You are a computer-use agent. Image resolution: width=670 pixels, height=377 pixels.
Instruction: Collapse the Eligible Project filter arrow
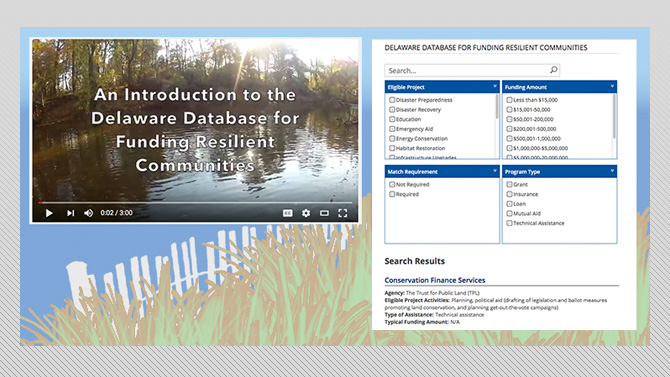coord(495,86)
